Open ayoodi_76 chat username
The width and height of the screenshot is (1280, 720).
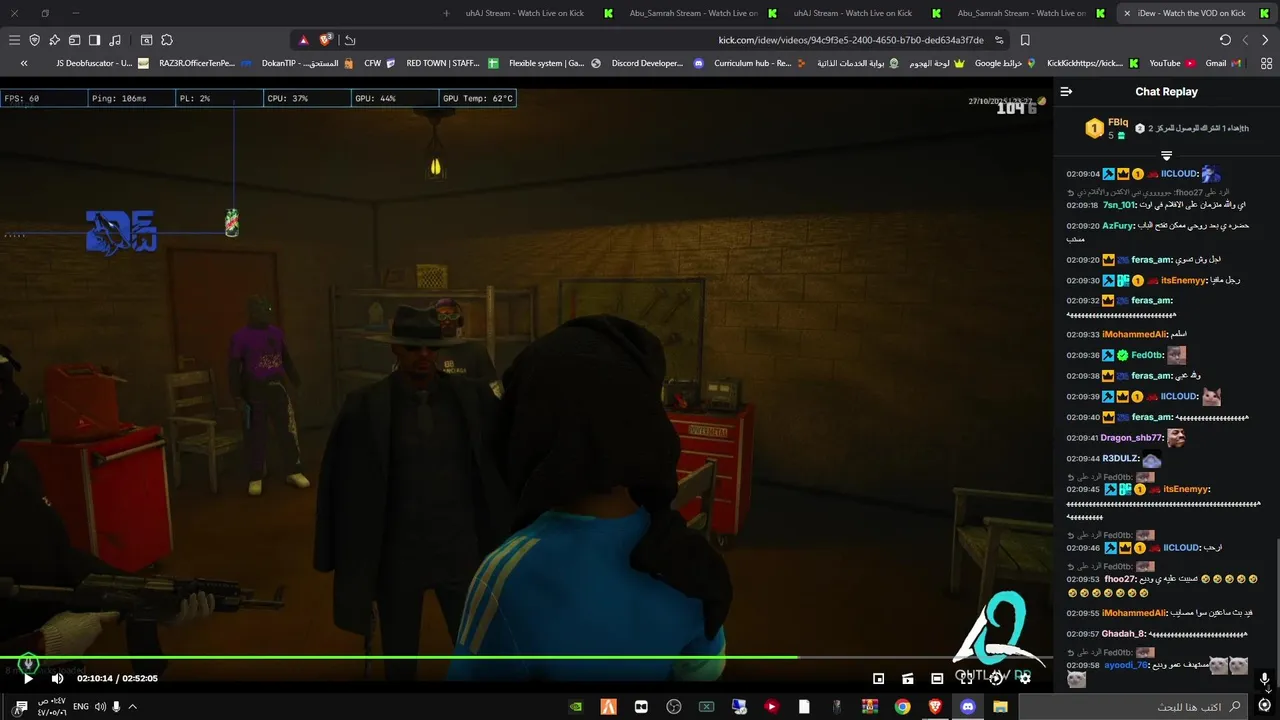click(x=1126, y=665)
